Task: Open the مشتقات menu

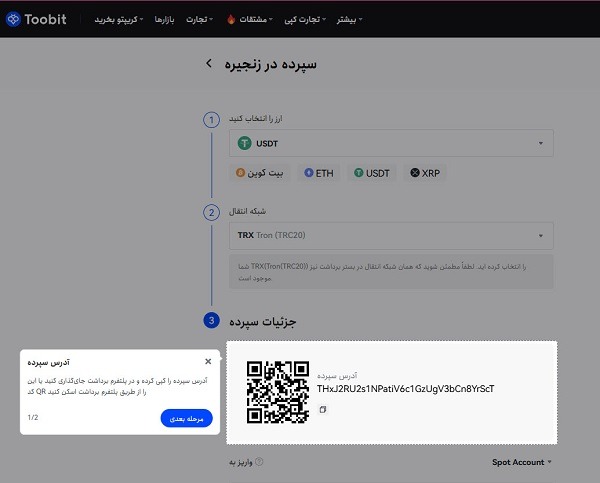Action: pyautogui.click(x=256, y=19)
